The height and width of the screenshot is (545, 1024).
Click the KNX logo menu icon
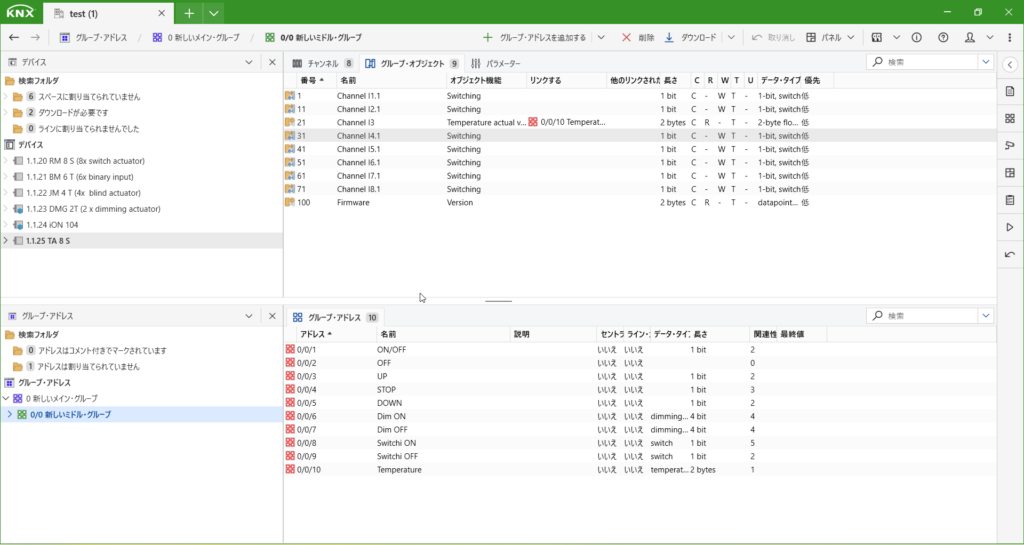coord(22,12)
